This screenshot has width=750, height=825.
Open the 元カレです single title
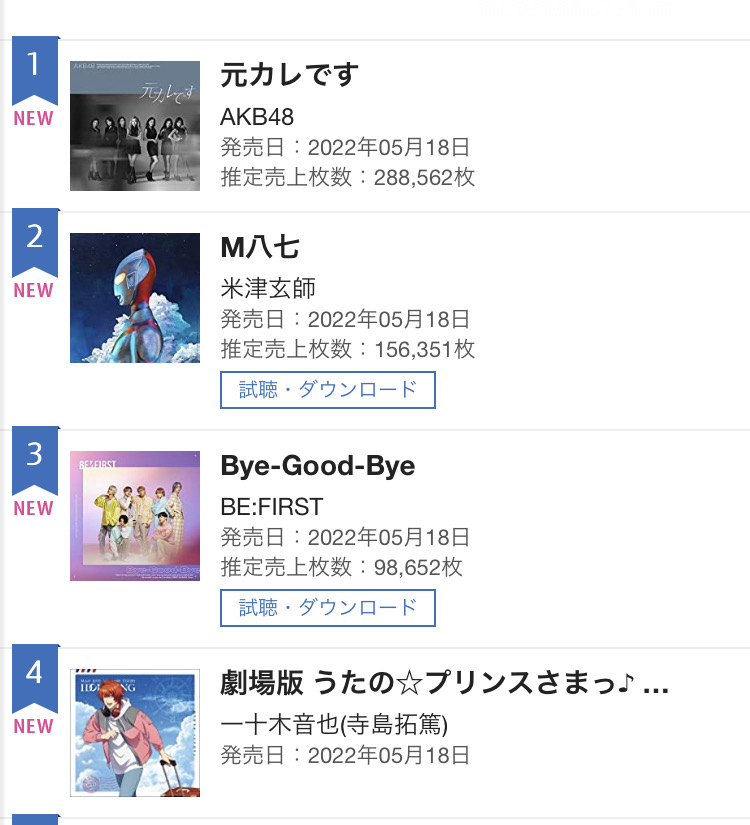pos(289,75)
